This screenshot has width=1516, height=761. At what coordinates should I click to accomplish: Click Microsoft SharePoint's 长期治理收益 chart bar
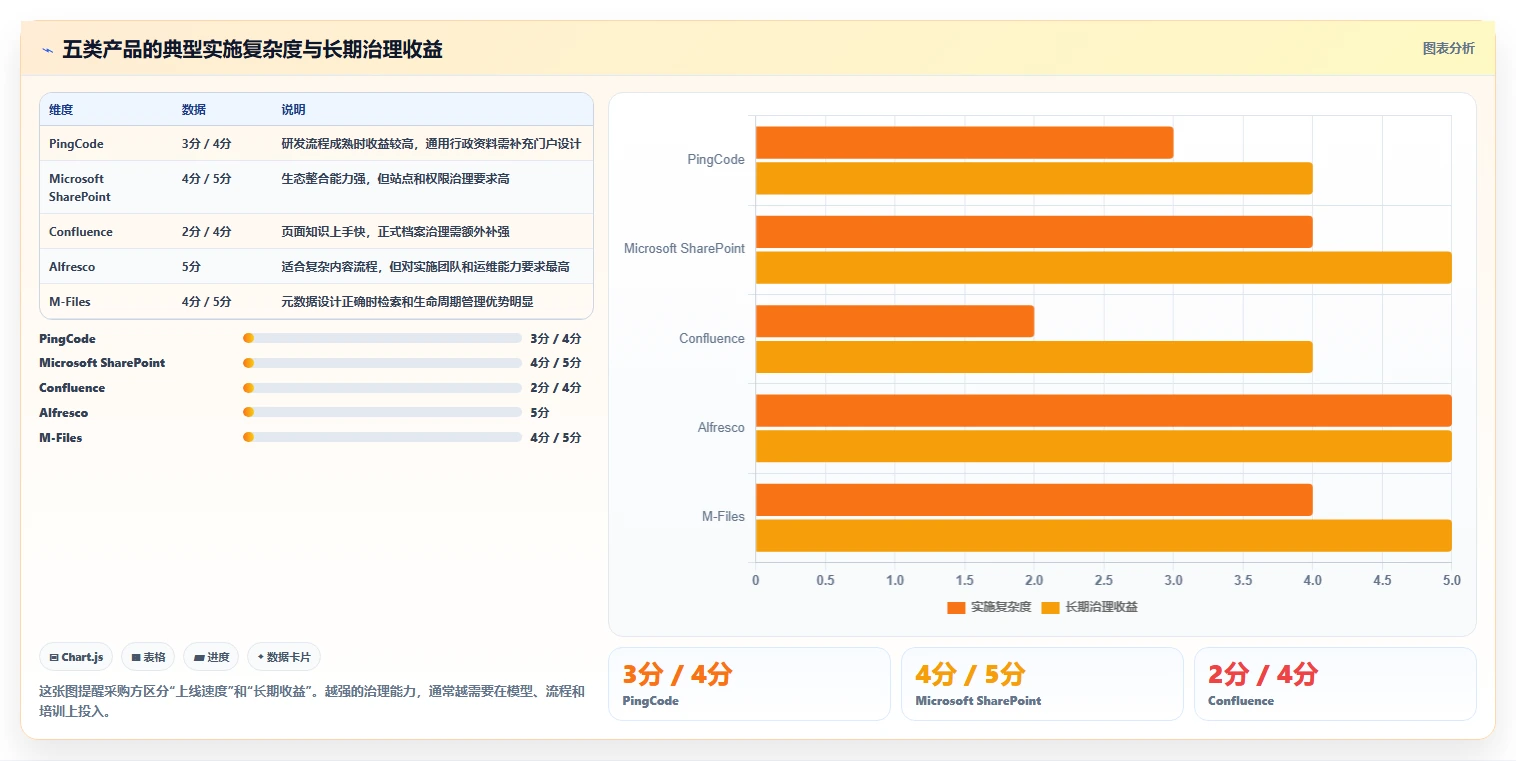(x=1104, y=267)
